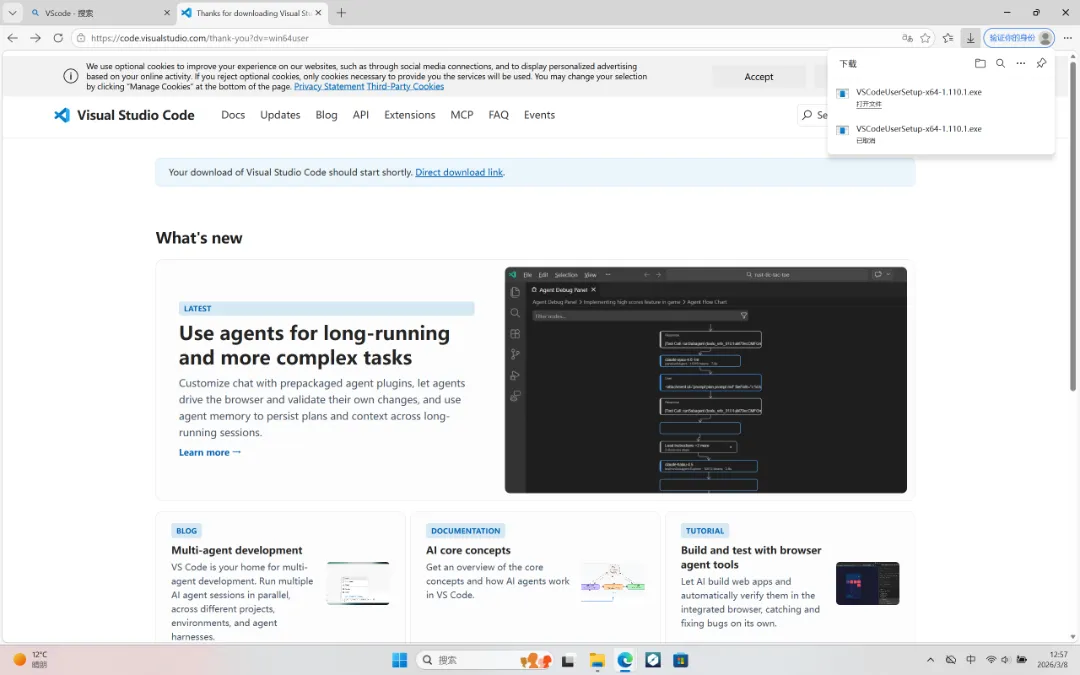Switch to the VScode search tab
Image resolution: width=1080 pixels, height=675 pixels.
pos(99,12)
